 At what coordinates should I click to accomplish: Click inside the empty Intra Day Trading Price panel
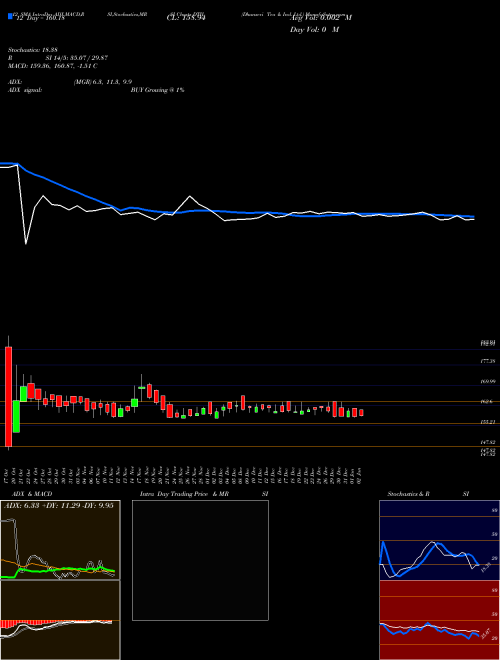[x=200, y=560]
